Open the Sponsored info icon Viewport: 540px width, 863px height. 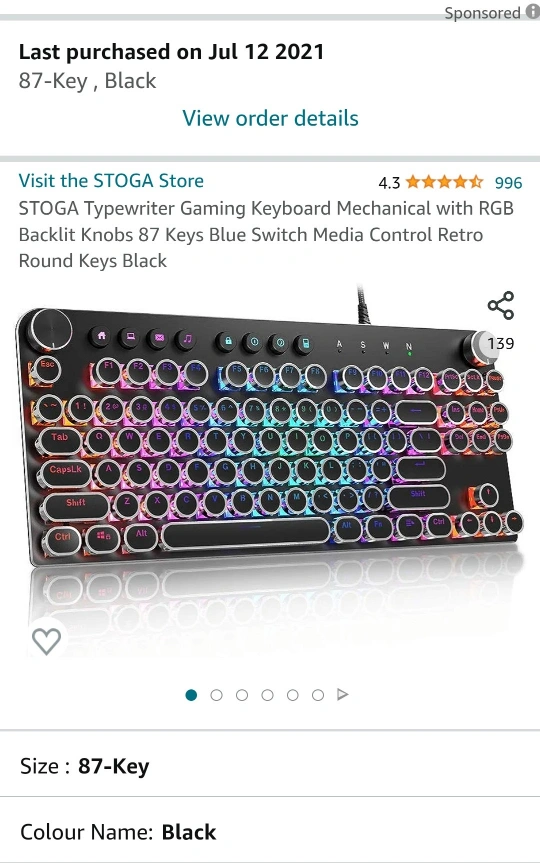point(532,12)
